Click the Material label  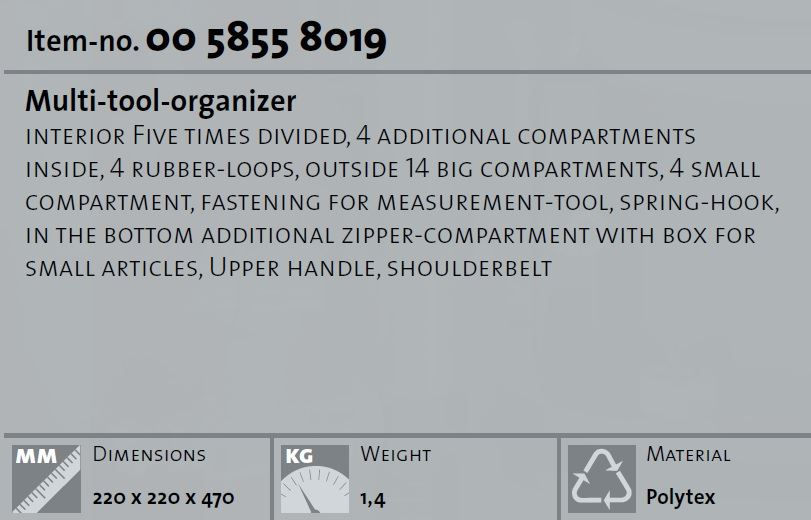688,454
